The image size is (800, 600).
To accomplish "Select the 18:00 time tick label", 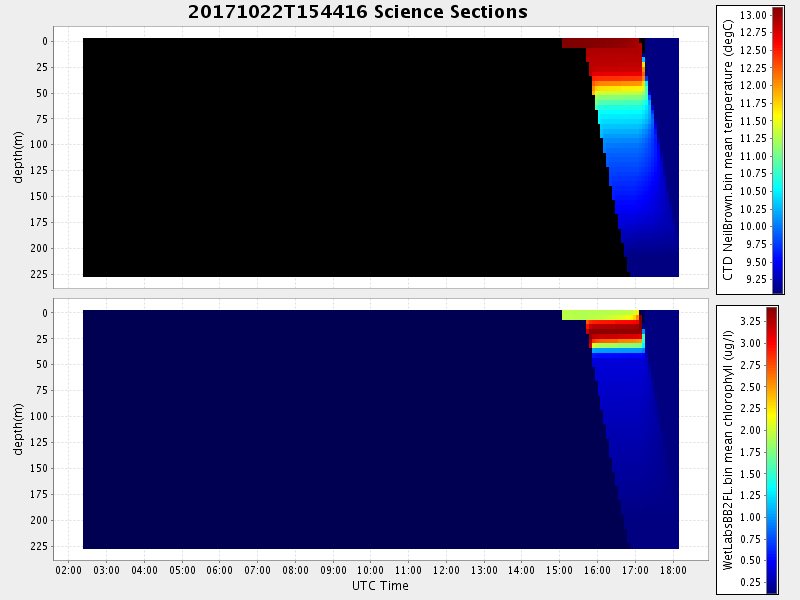I will [x=672, y=570].
